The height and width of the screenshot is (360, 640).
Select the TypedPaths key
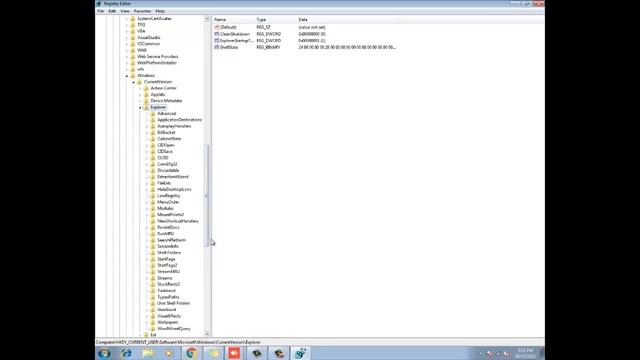(168, 297)
